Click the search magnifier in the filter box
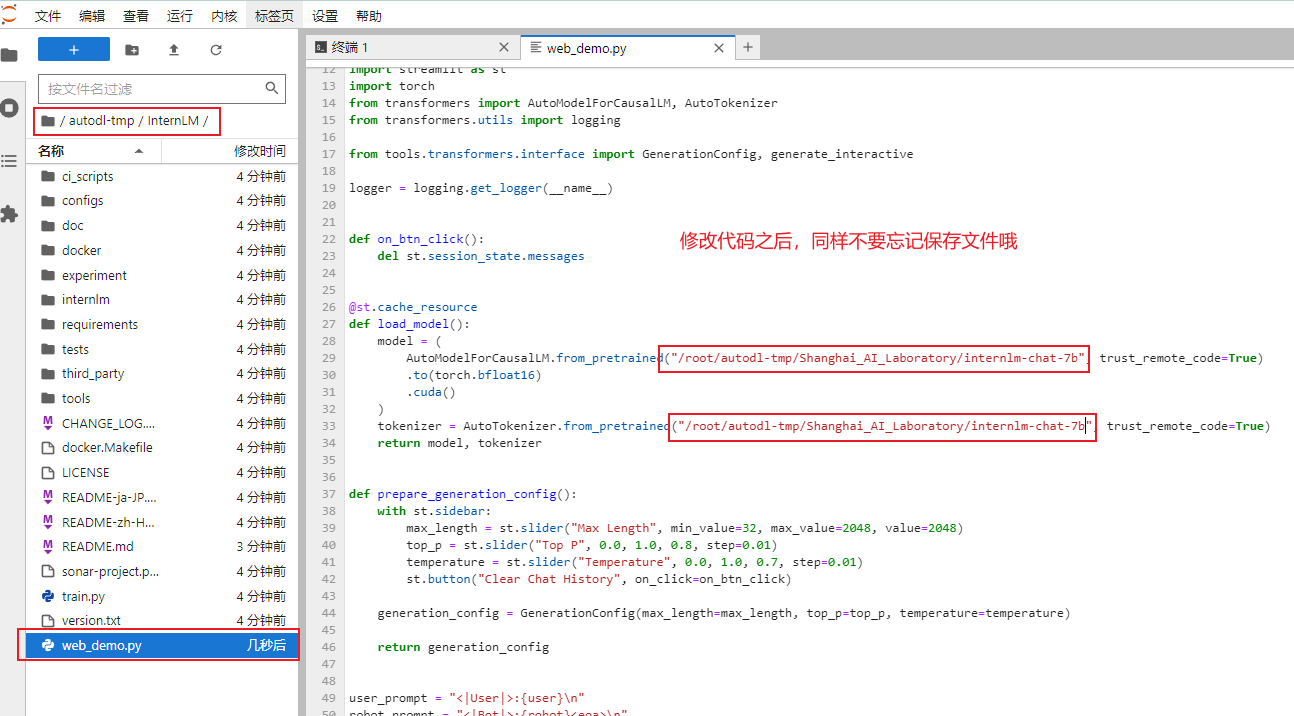The width and height of the screenshot is (1294, 716). [x=271, y=88]
